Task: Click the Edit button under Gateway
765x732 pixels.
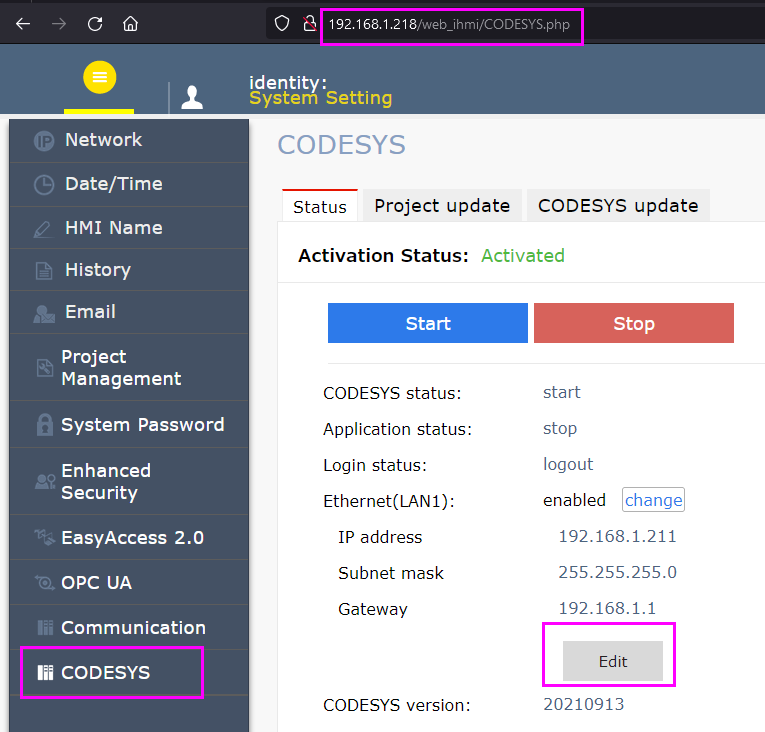Action: [613, 661]
